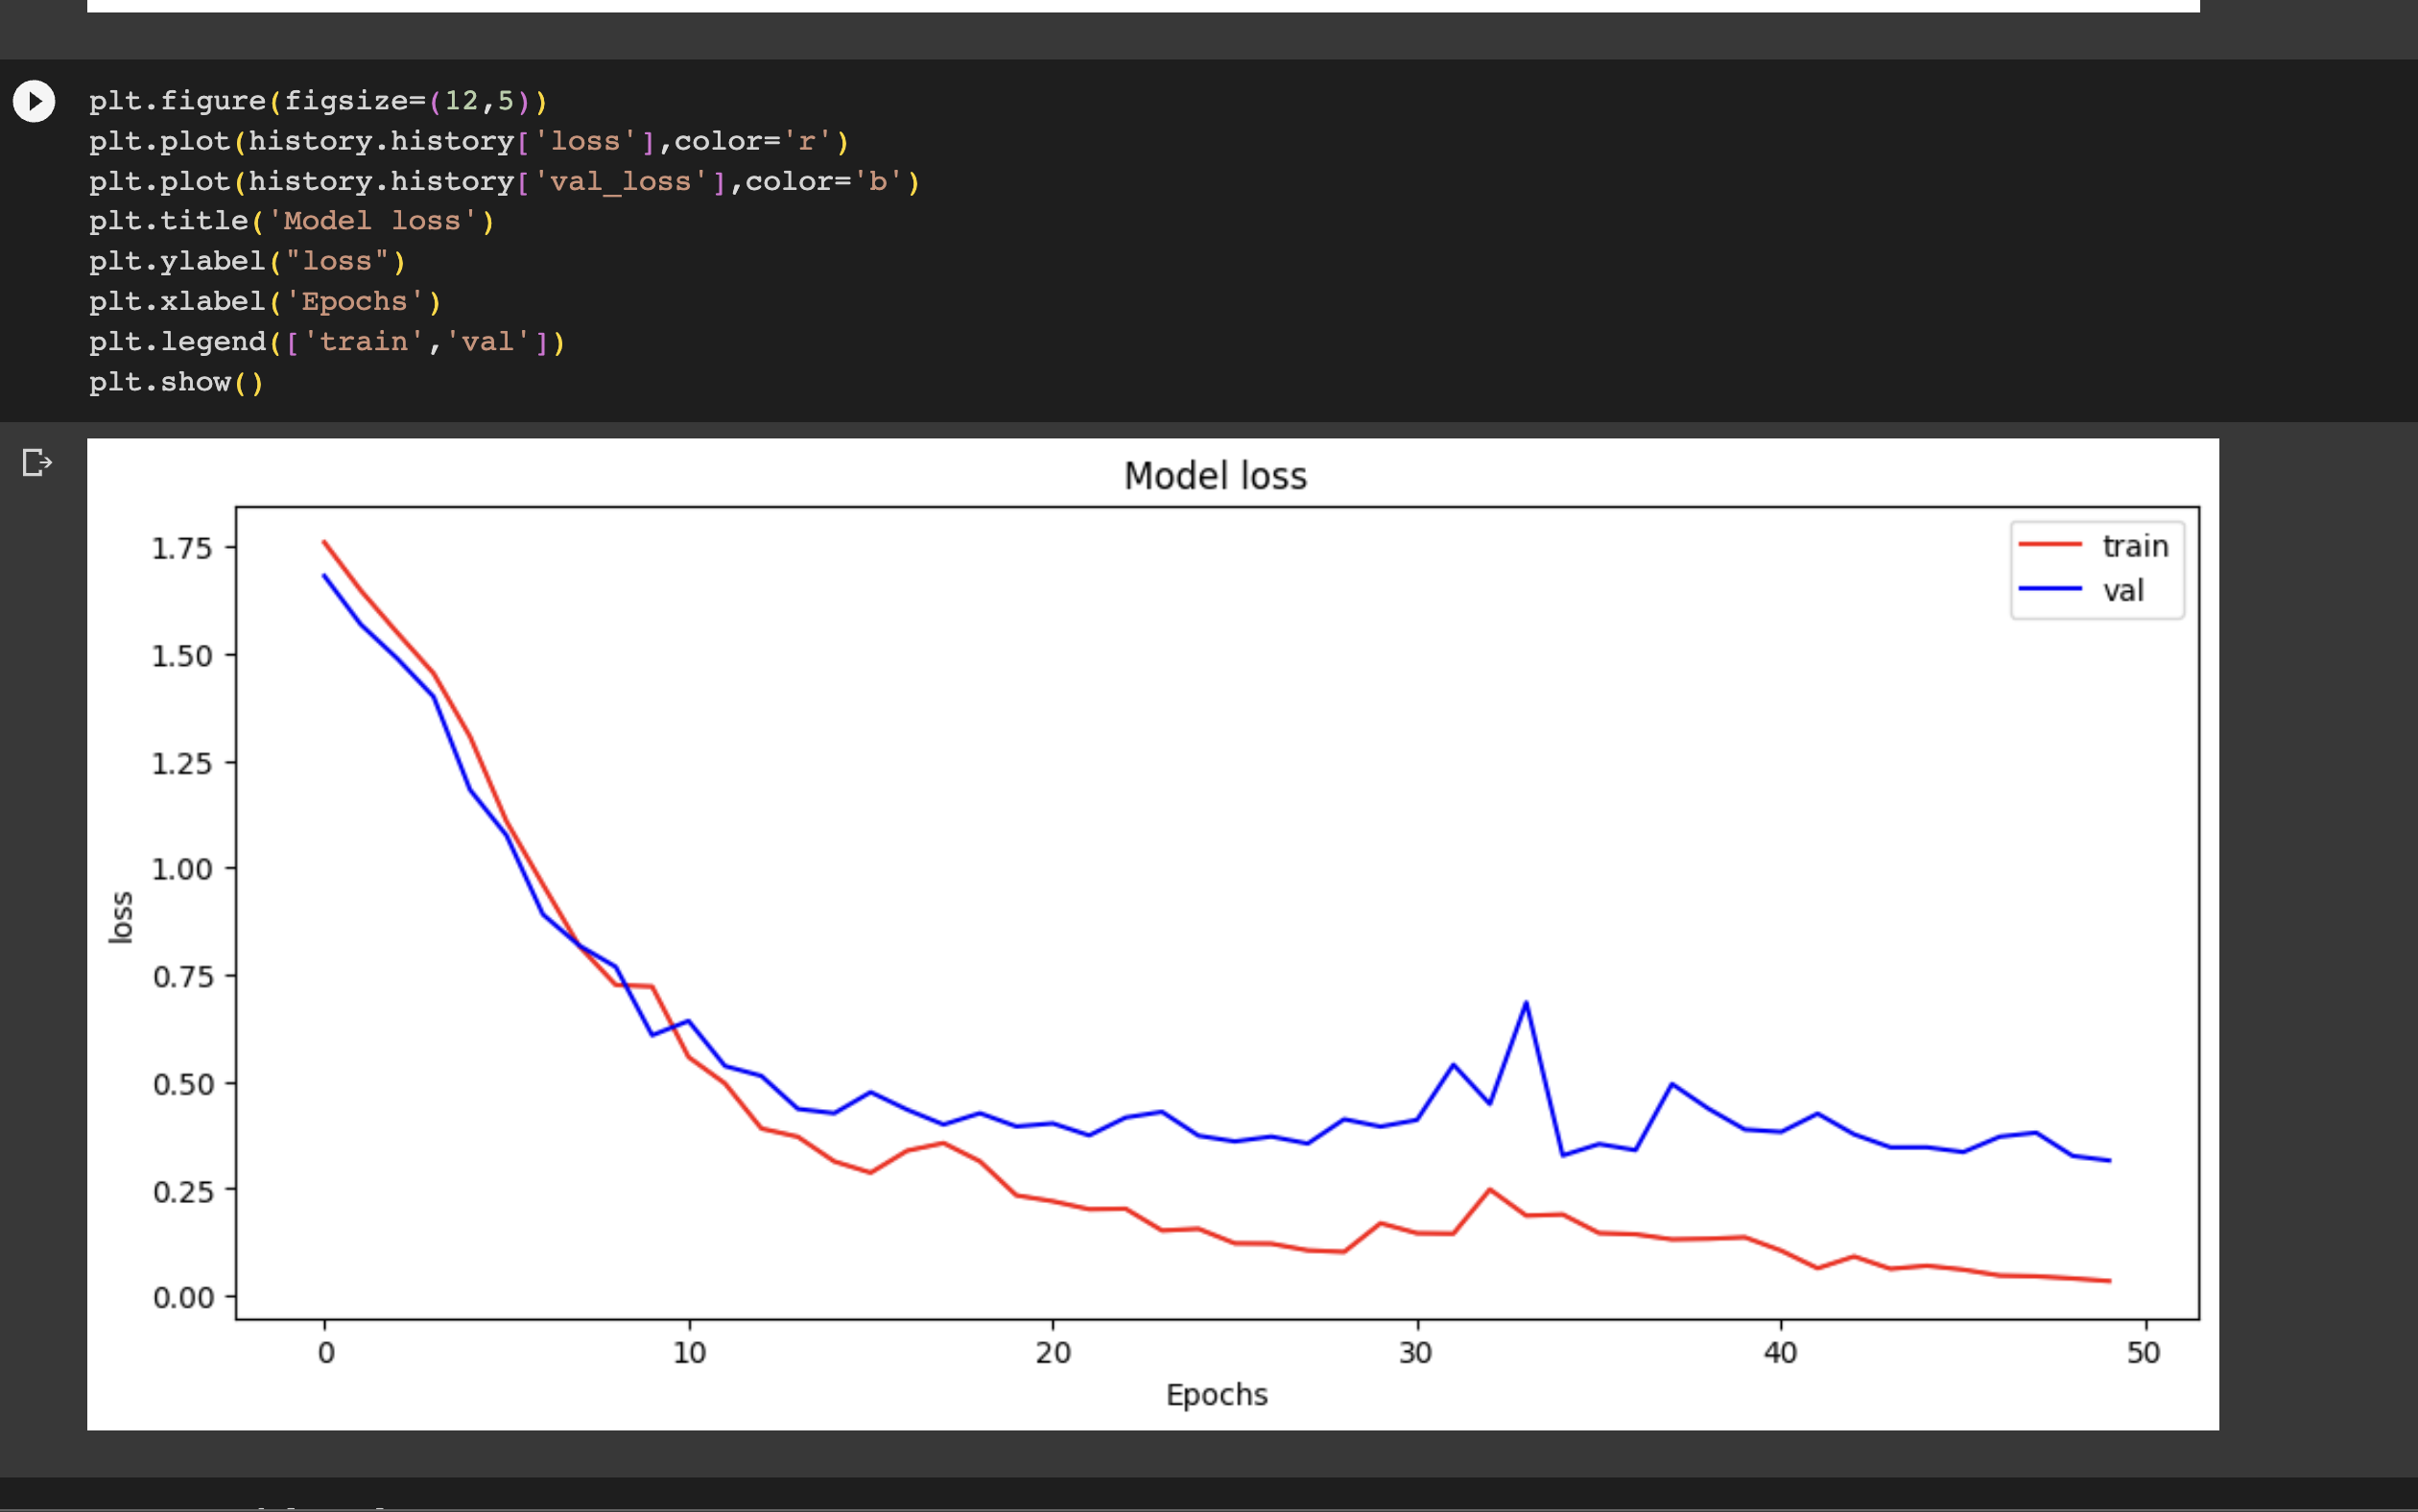Place cursor in plt.figure code line
Viewport: 2418px width, 1512px height.
(318, 101)
